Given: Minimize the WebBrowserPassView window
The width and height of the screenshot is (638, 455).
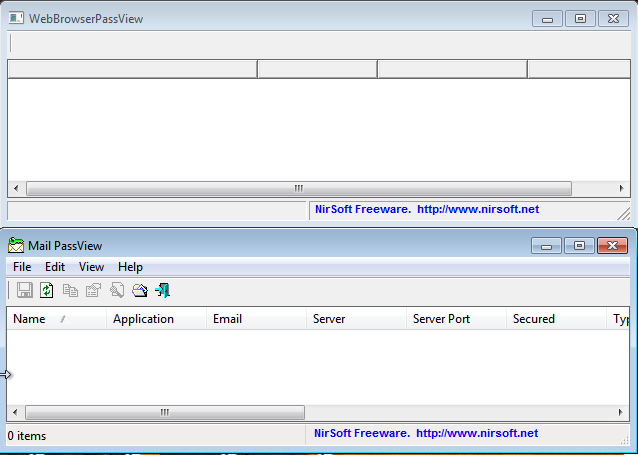Looking at the screenshot, I should 547,19.
